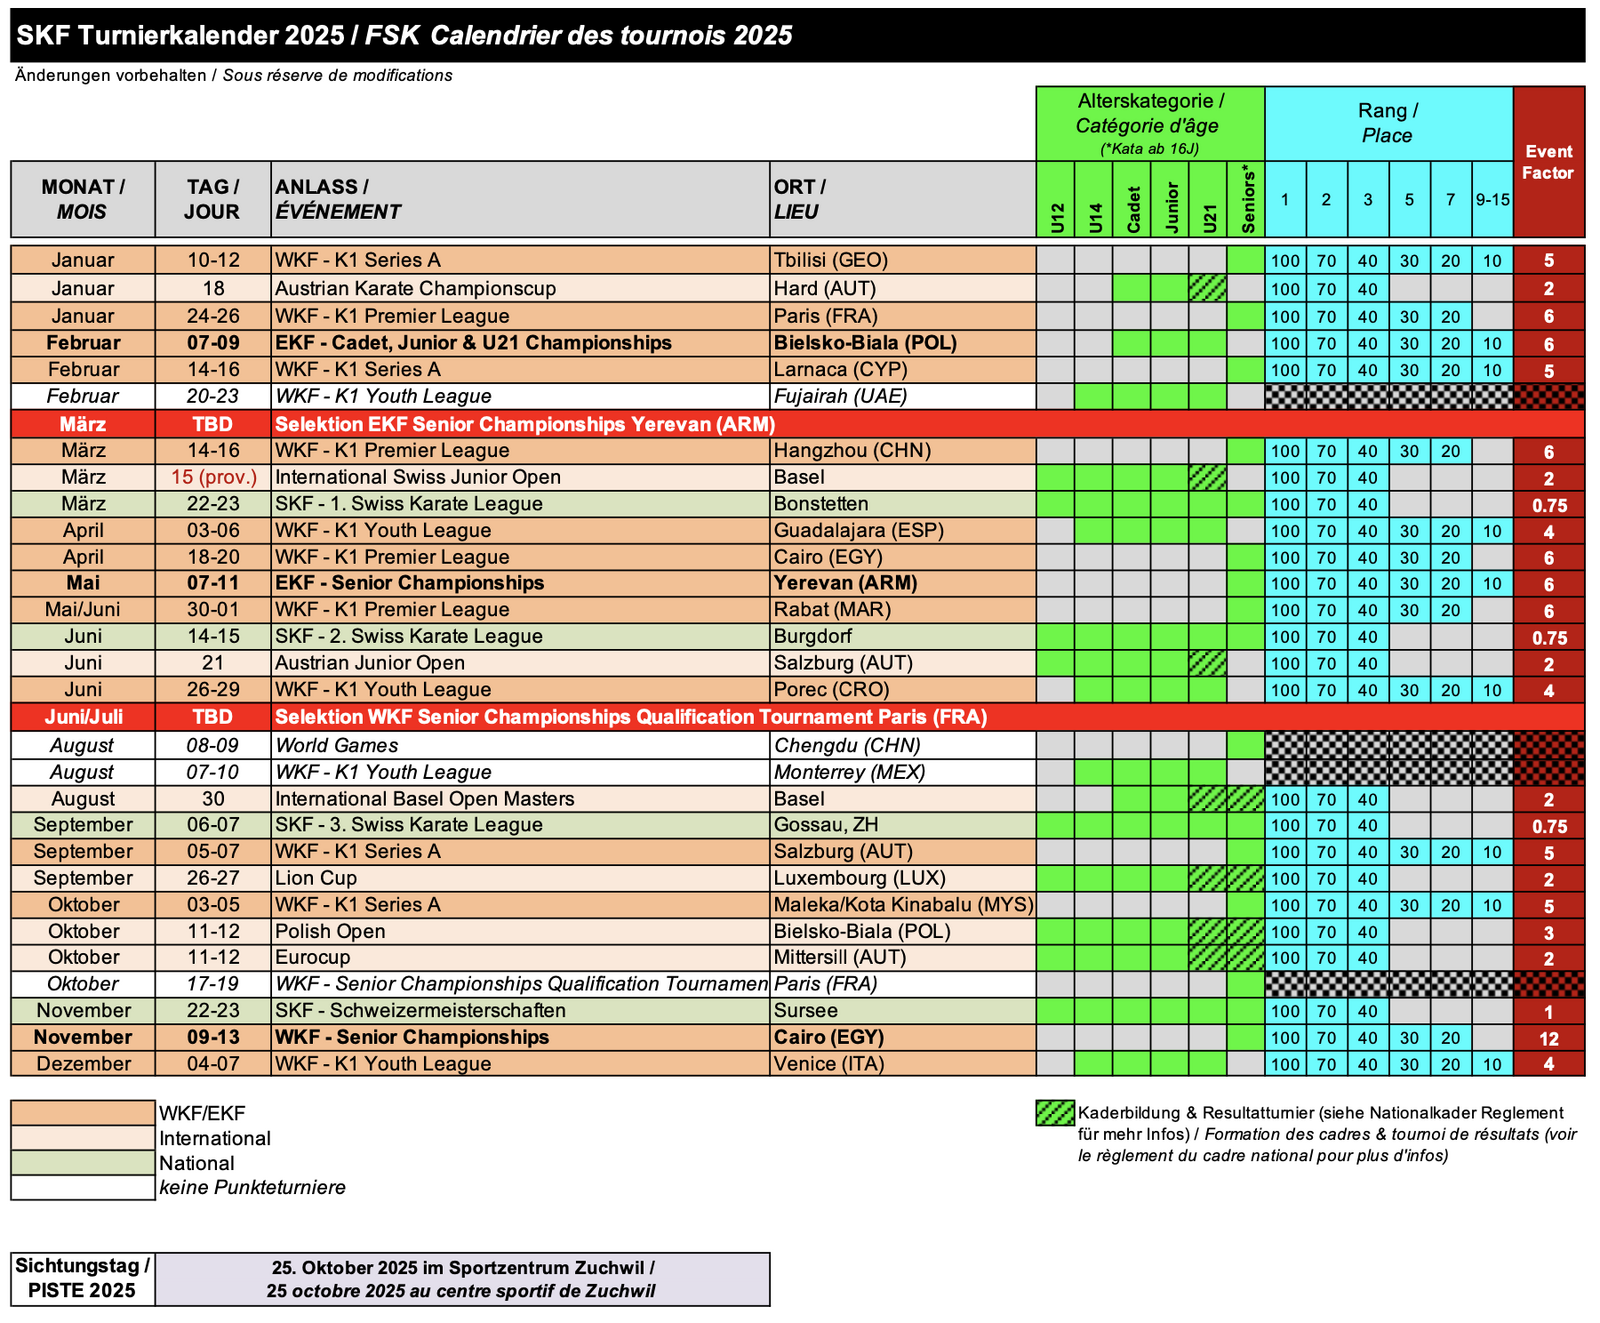Click the red "15 (prov.)" date cell
Viewport: 1600px width, 1323px height.
click(213, 477)
